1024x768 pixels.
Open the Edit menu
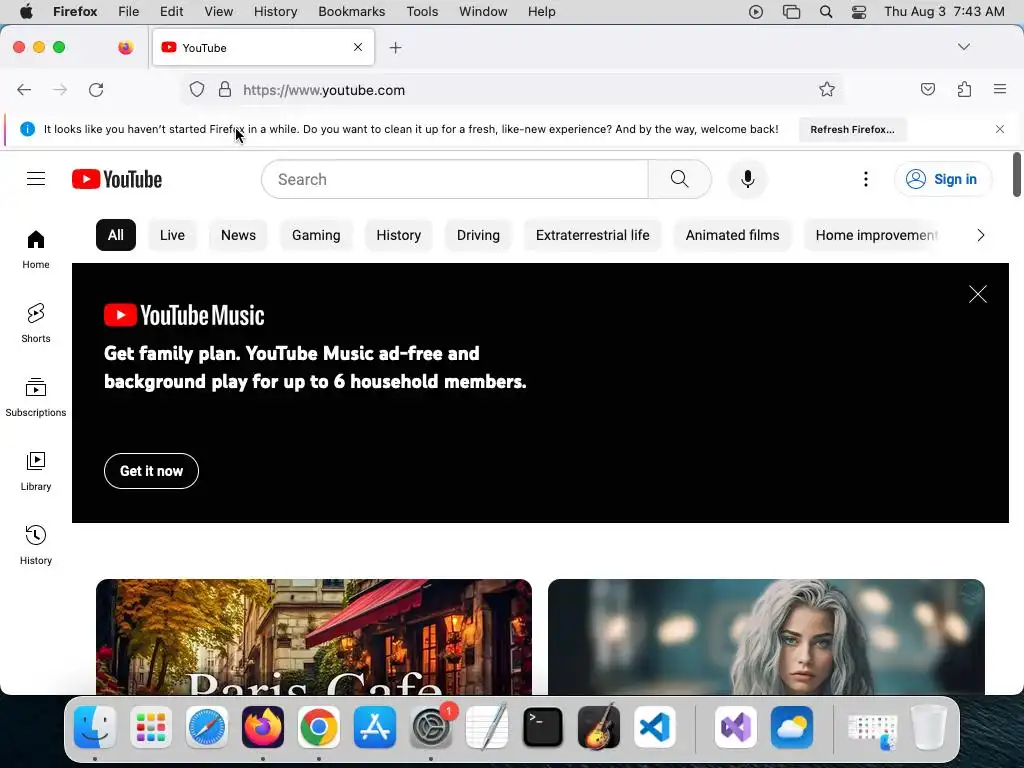tap(171, 12)
